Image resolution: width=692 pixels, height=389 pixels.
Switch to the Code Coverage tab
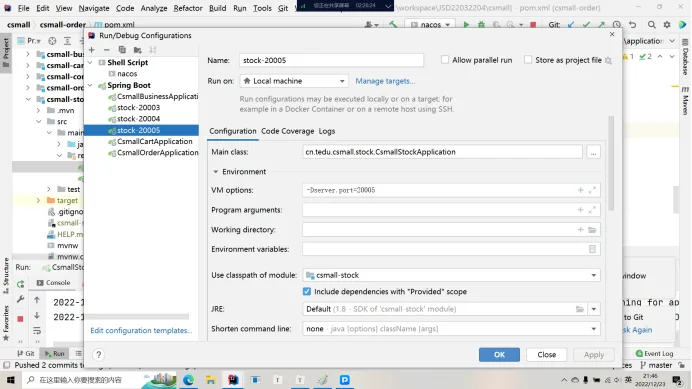287,131
